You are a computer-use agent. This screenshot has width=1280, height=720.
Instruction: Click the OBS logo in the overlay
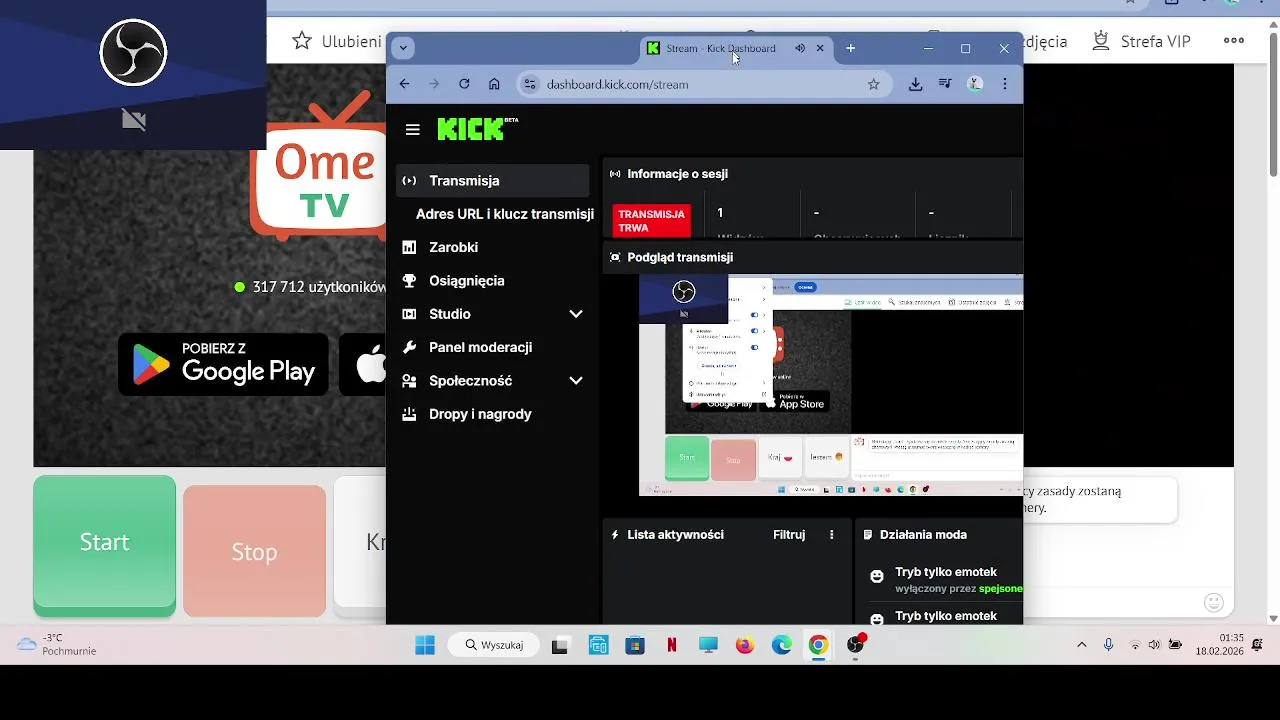[133, 52]
